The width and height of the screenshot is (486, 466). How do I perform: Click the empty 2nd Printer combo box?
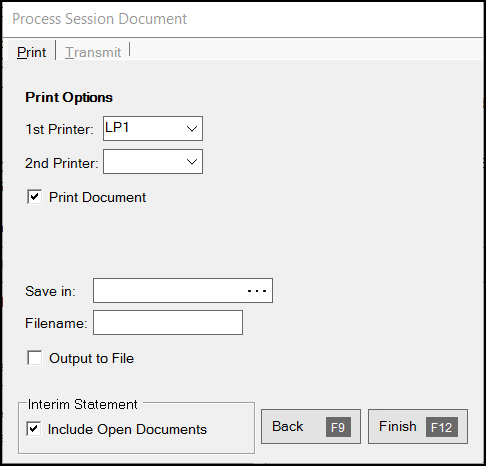point(153,162)
